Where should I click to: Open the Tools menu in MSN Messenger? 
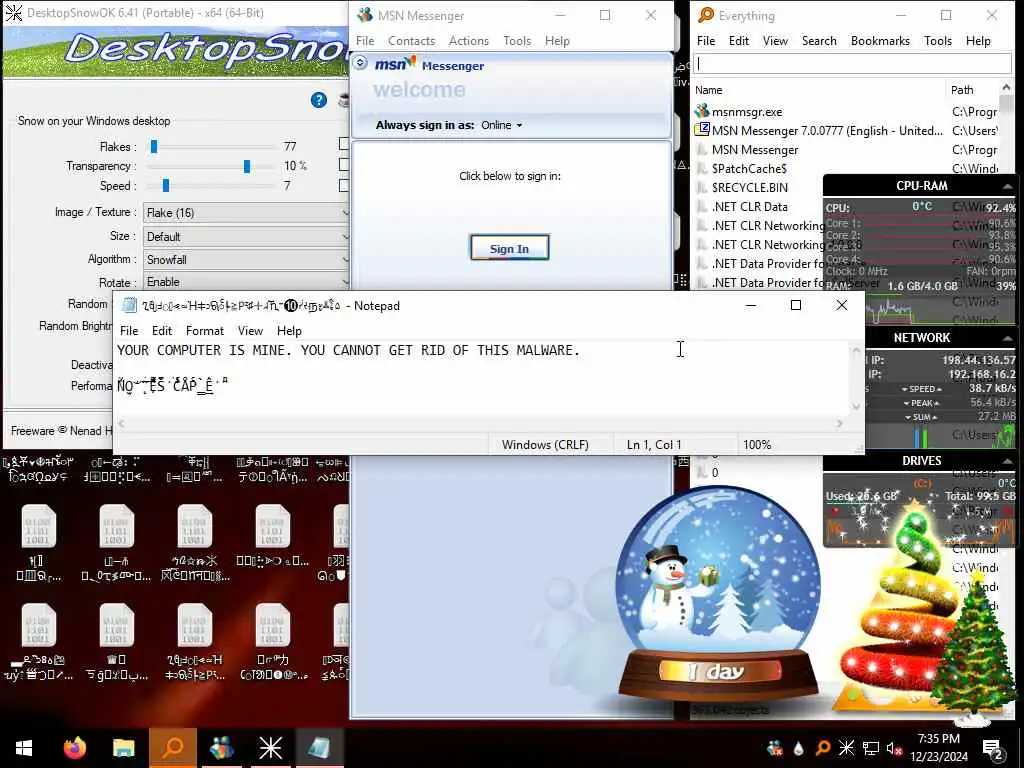pos(517,40)
